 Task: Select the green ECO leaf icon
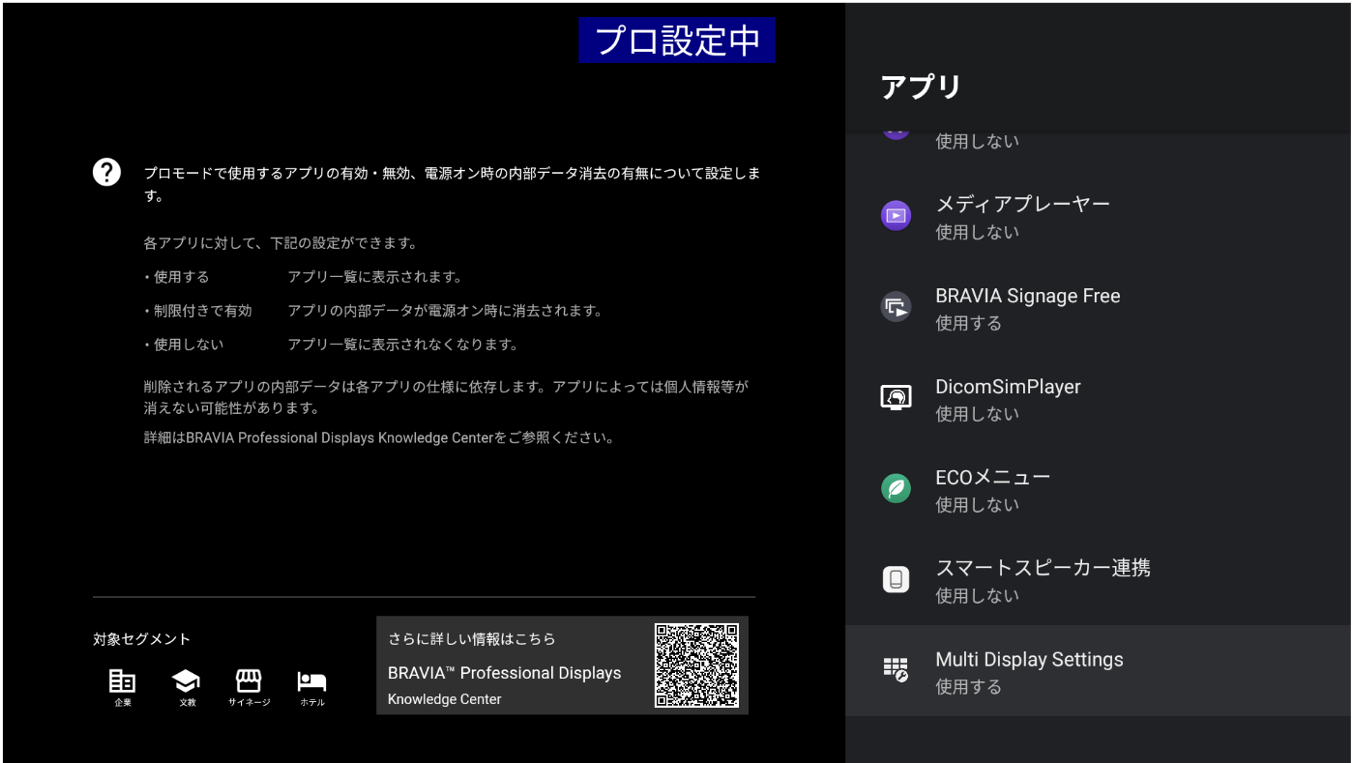[896, 488]
